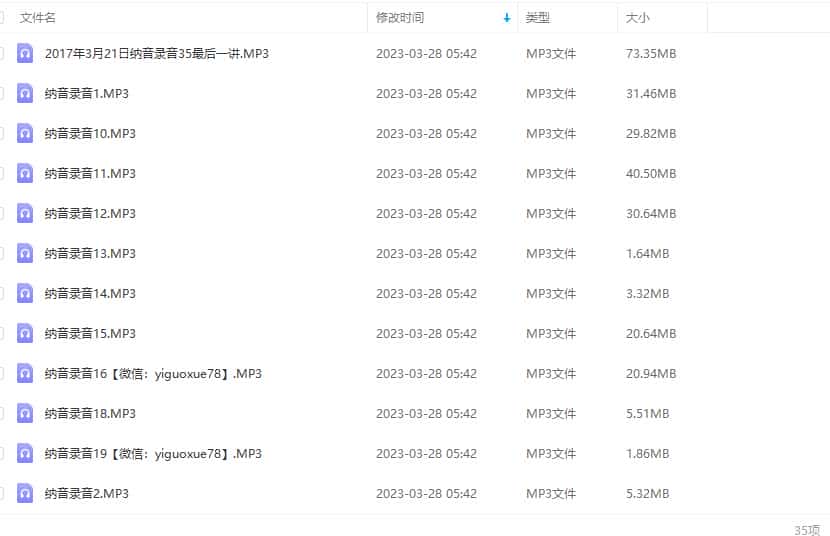The height and width of the screenshot is (536, 830).
Task: Sort the list by 文件名 column
Action: [x=38, y=18]
